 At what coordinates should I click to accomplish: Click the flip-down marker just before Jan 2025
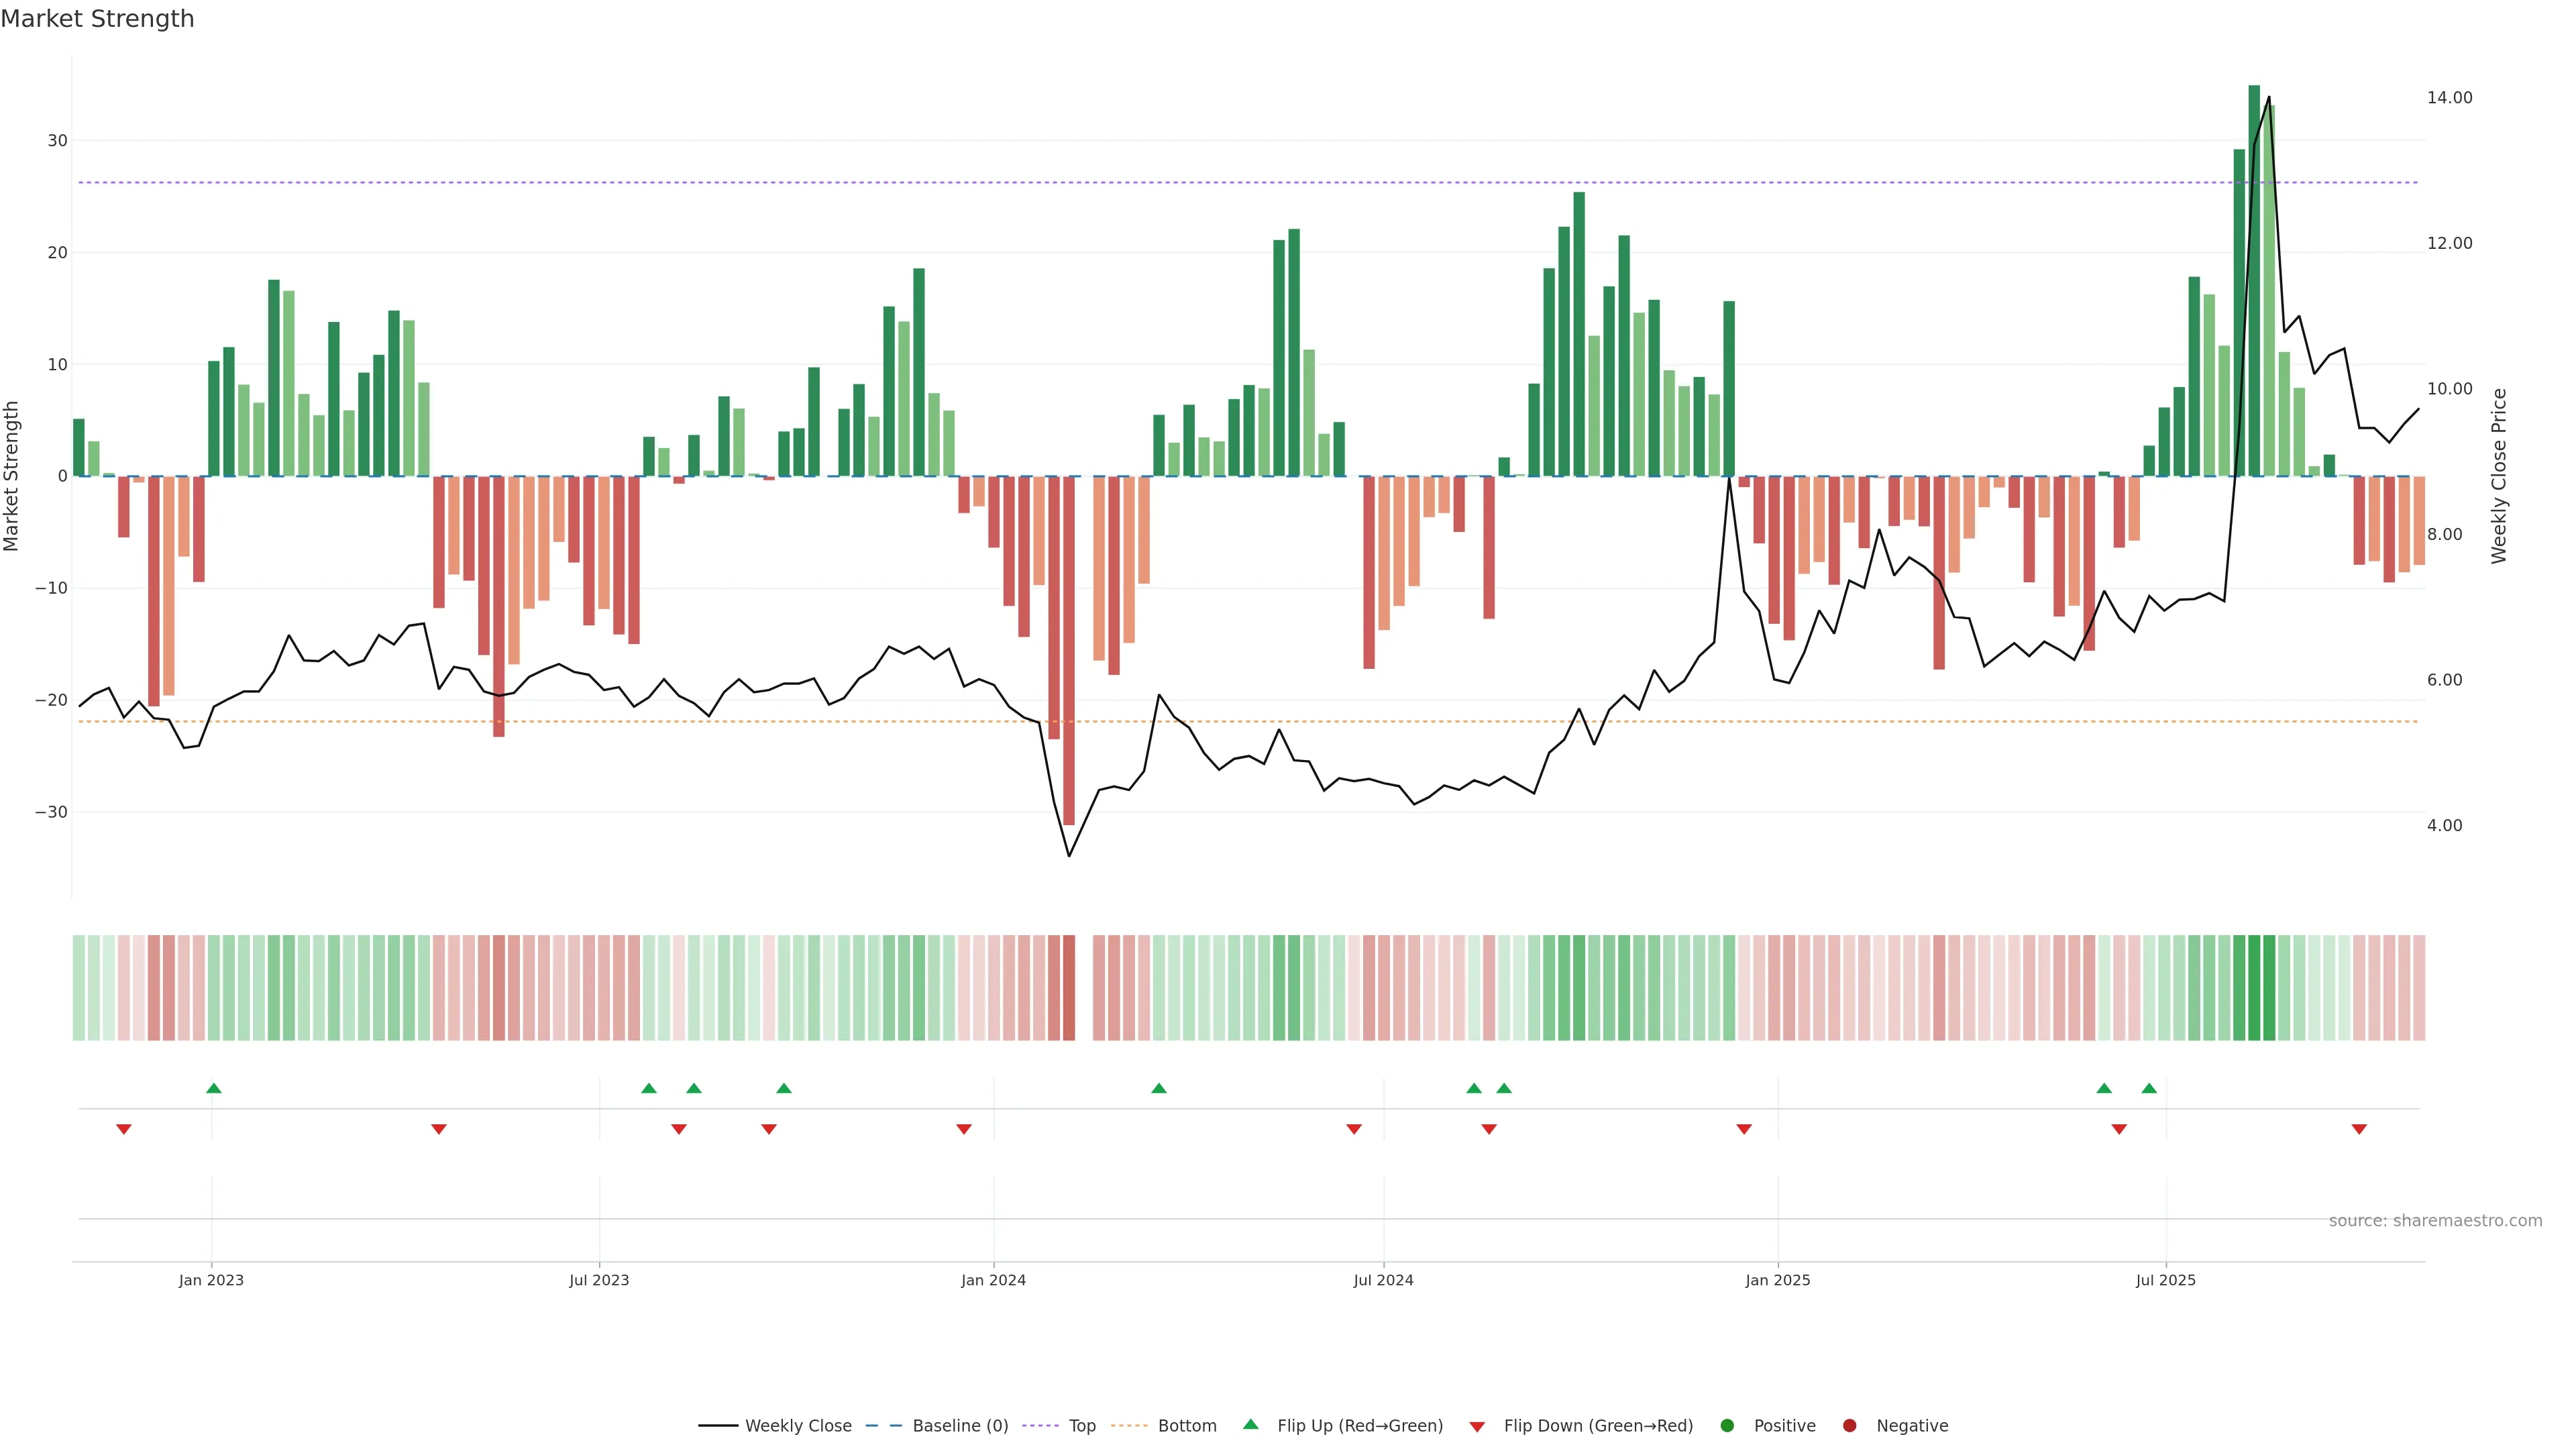[1744, 1129]
